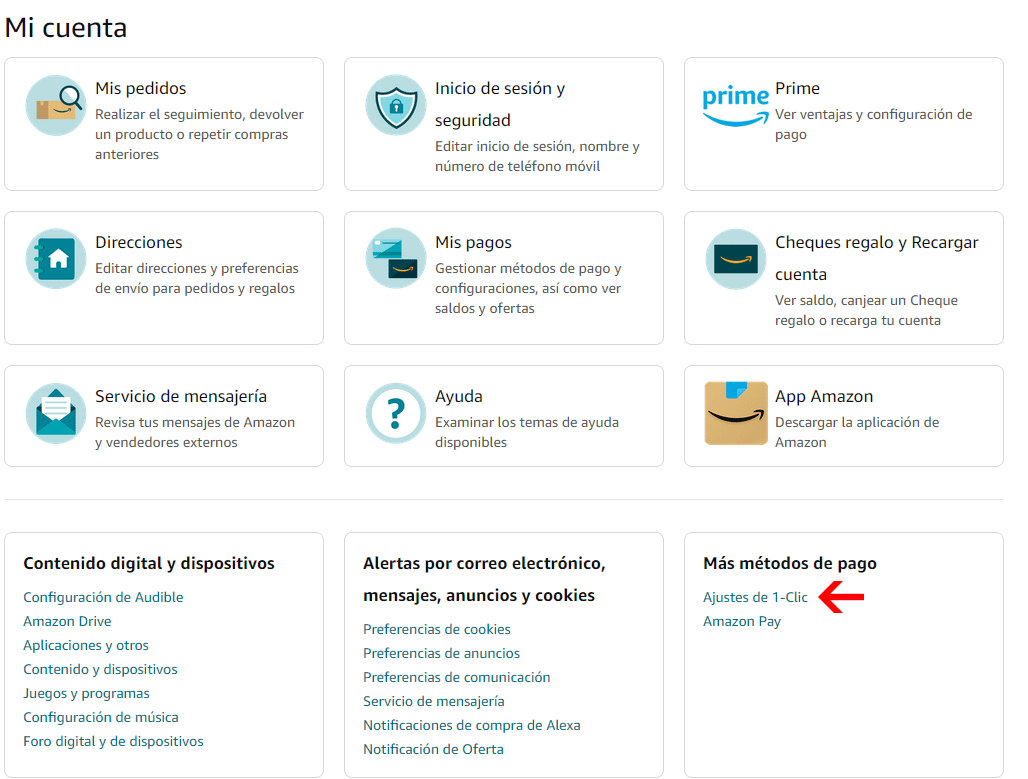
Task: Open Foro digital y de dispositivos link
Action: (113, 742)
